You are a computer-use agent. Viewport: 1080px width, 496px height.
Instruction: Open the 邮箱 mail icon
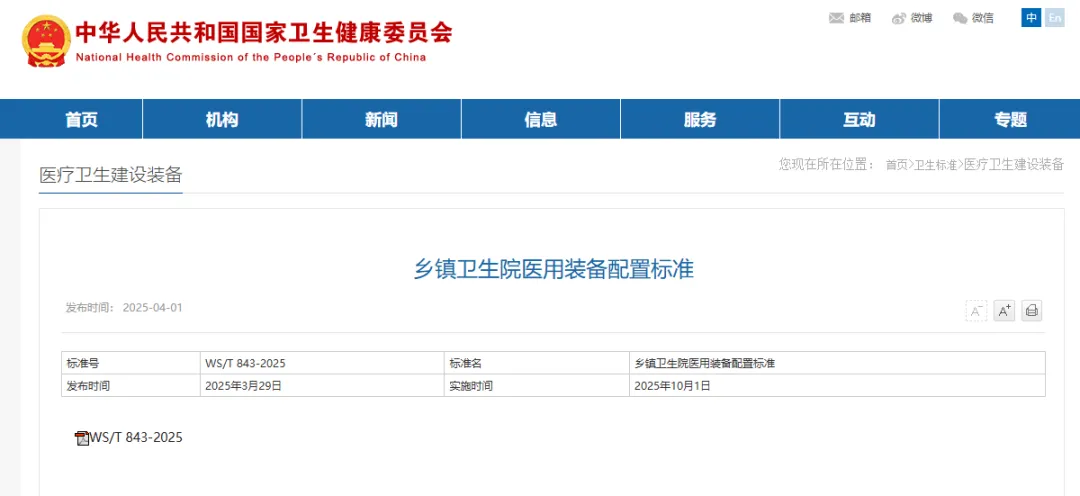tap(837, 18)
